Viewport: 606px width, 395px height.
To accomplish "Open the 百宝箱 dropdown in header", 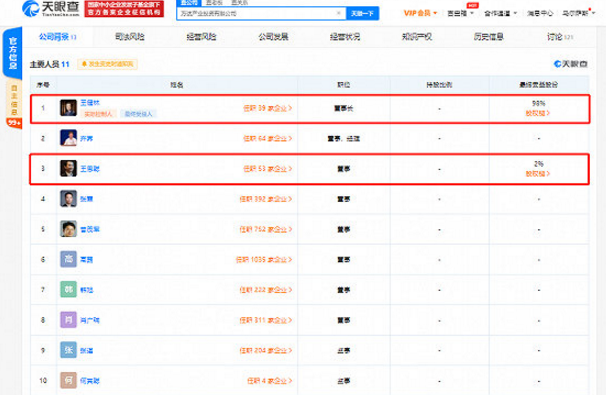I will 460,13.
